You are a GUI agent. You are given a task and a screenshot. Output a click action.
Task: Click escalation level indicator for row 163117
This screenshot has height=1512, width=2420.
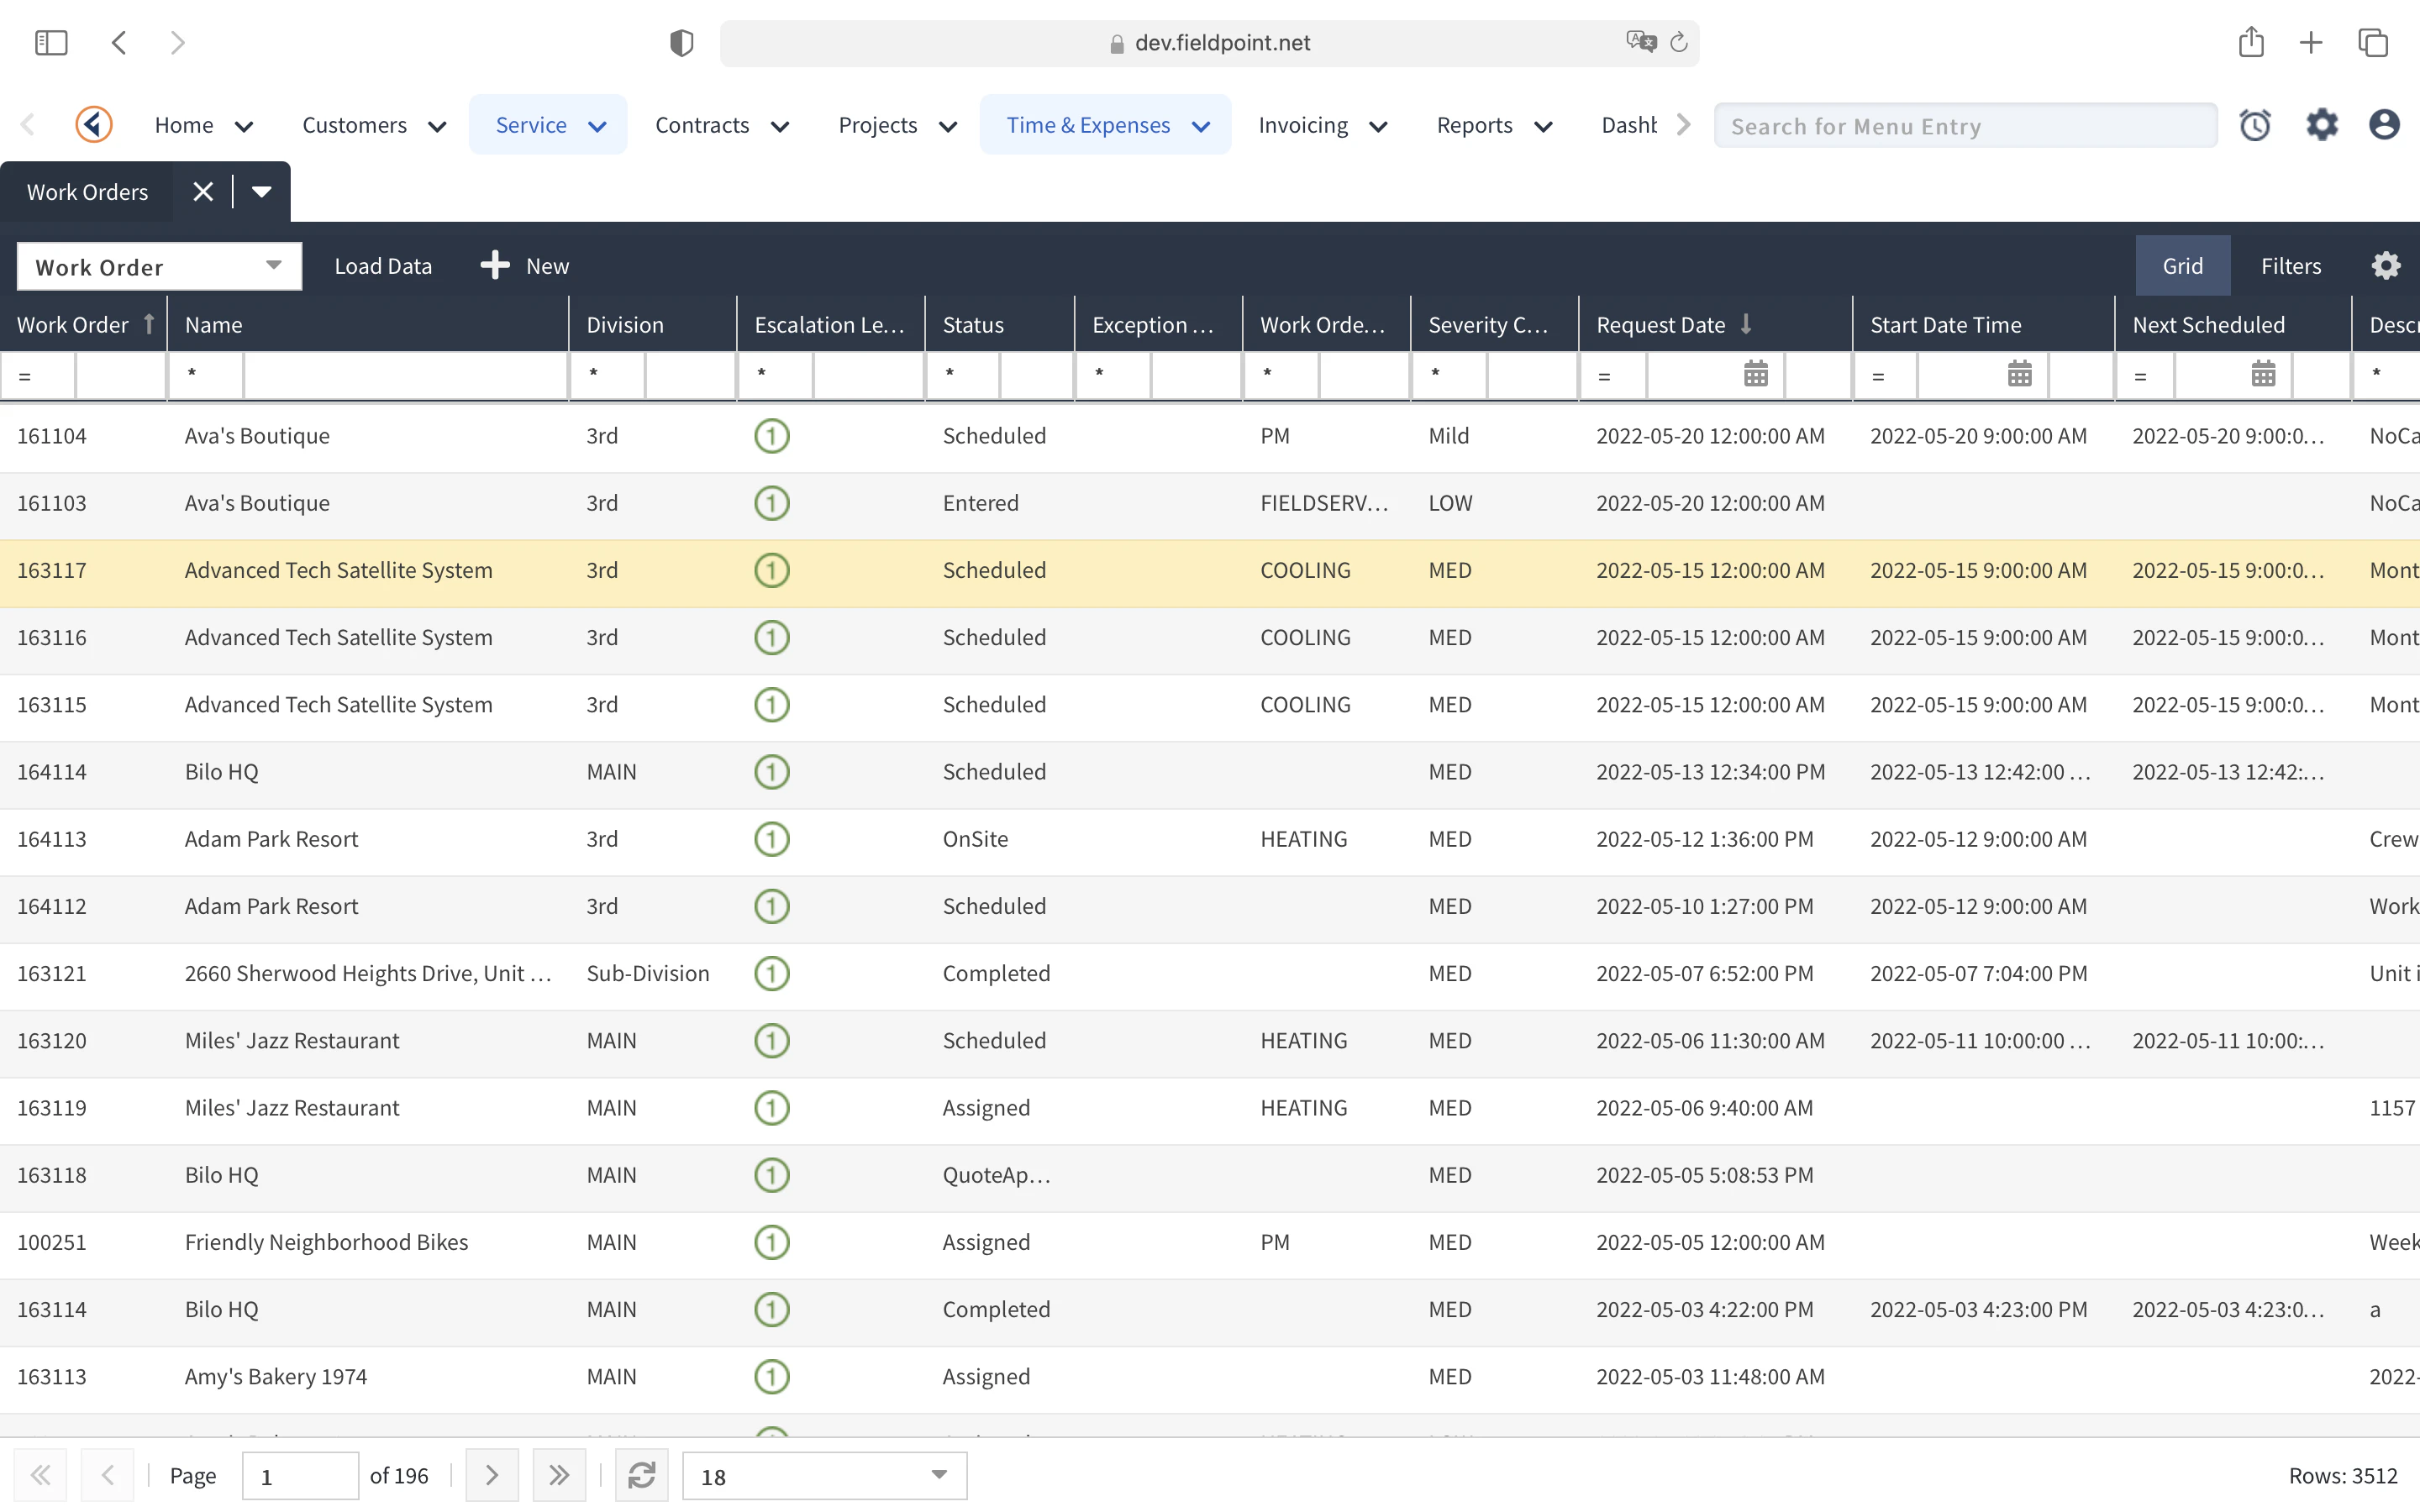(771, 570)
